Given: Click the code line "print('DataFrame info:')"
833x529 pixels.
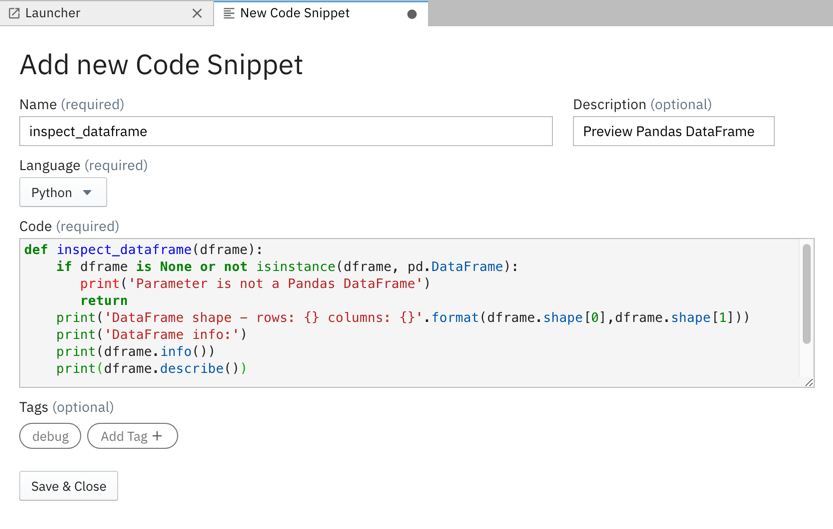Looking at the screenshot, I should click(x=151, y=335).
